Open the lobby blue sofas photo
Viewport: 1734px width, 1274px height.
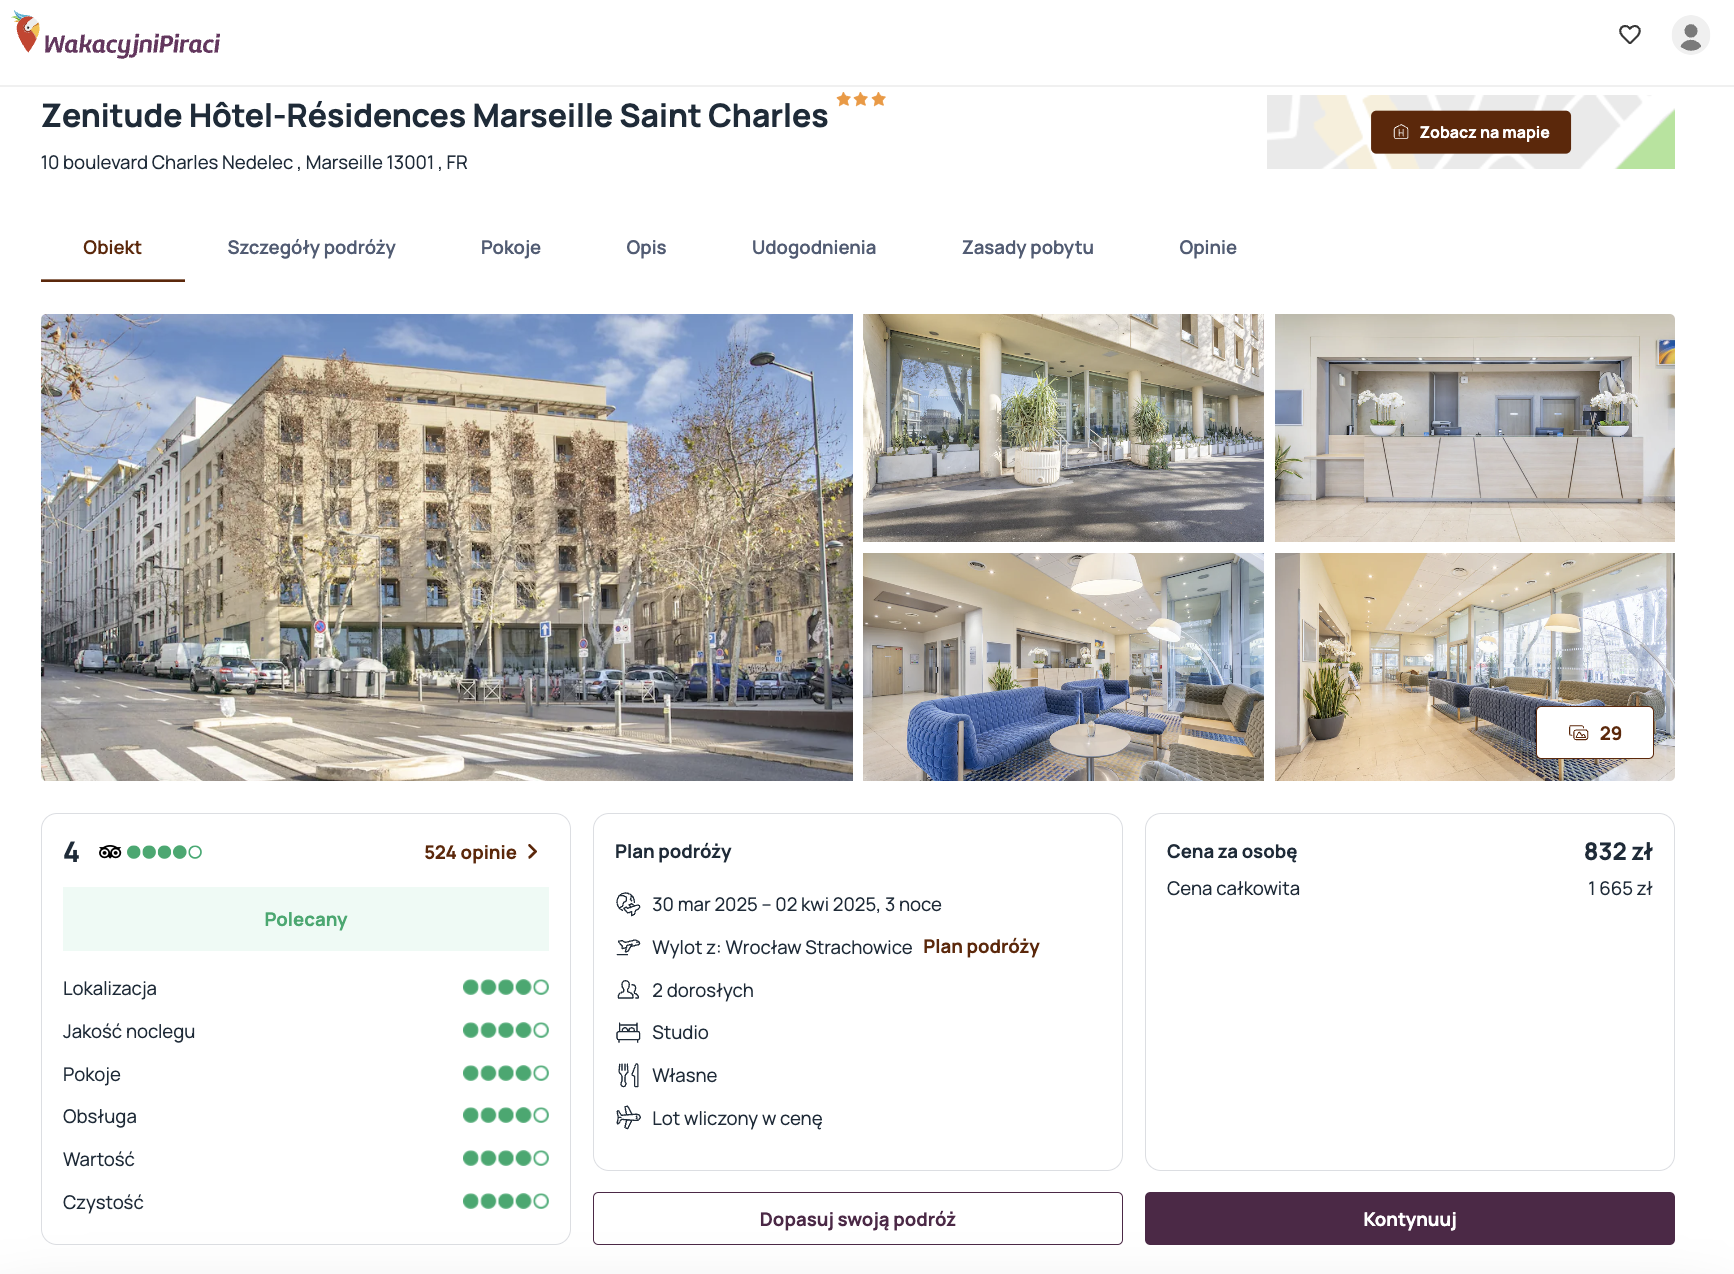pos(1063,667)
